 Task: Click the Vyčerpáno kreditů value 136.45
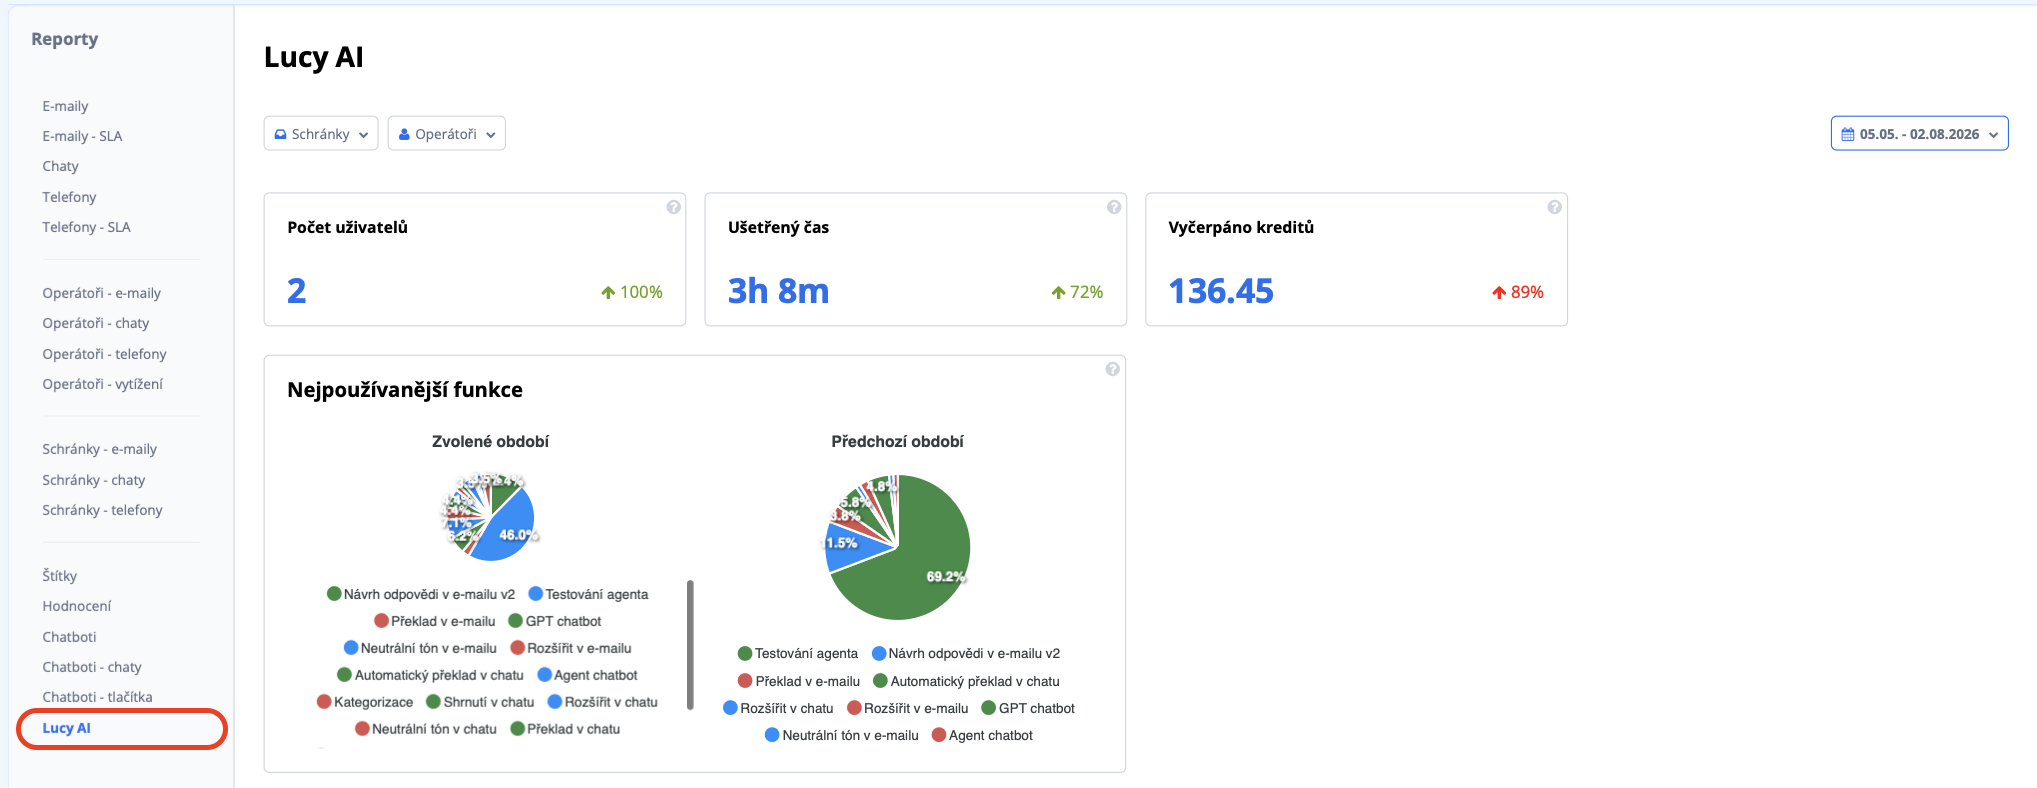click(x=1221, y=291)
